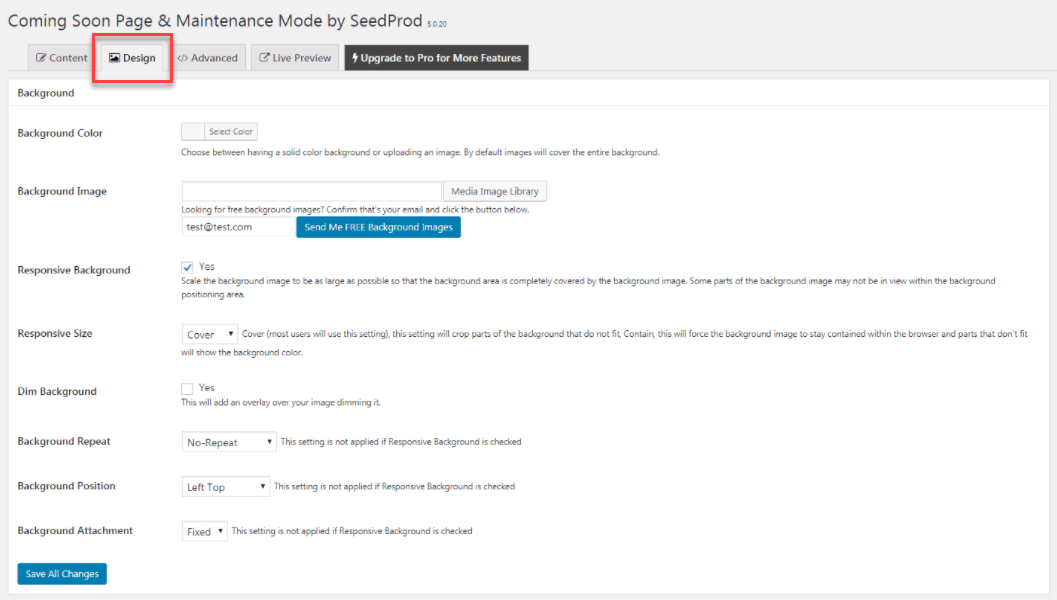This screenshot has width=1057, height=600.
Task: Open the Content tab
Action: (x=61, y=58)
